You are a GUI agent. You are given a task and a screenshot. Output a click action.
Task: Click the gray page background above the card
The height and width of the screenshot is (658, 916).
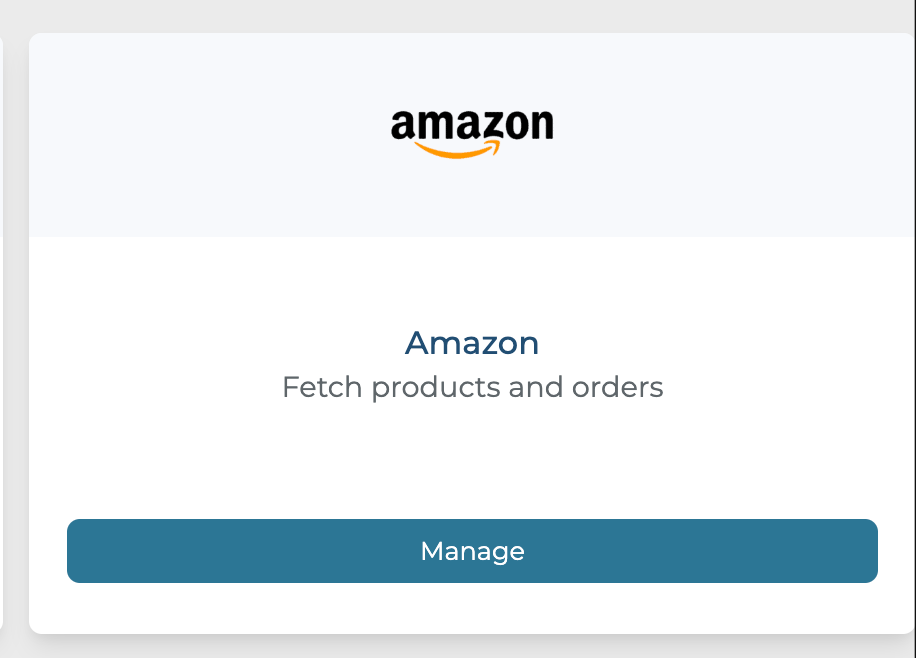click(x=472, y=15)
